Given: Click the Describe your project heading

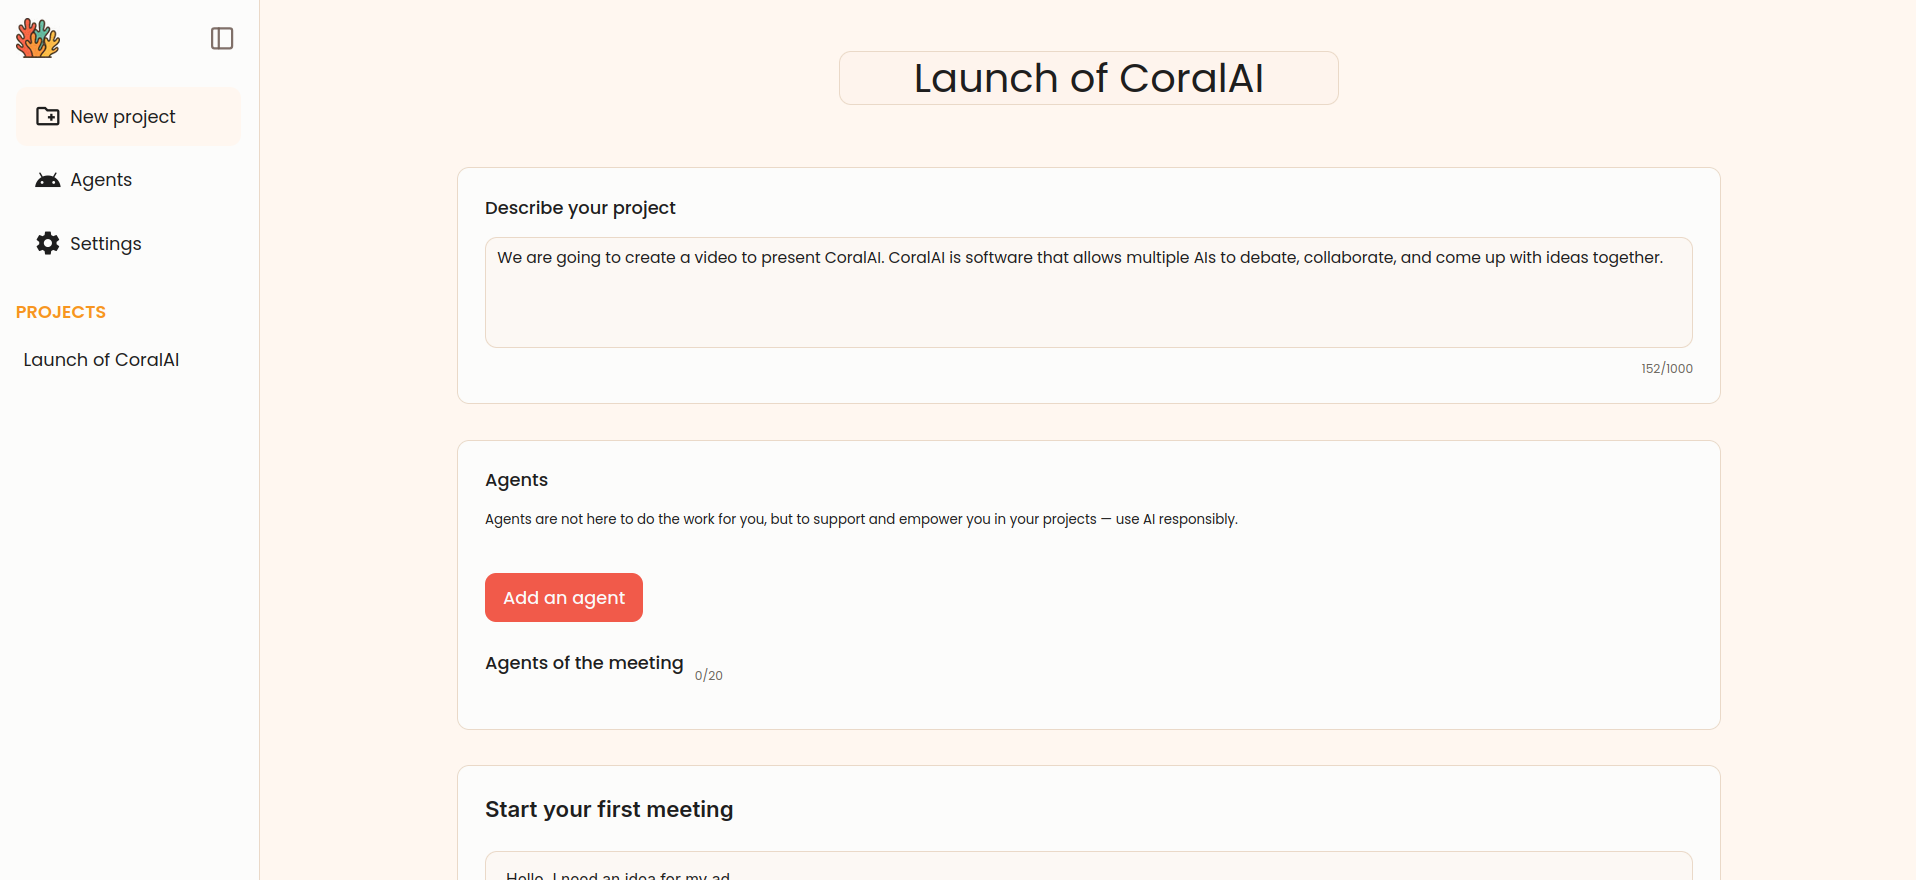Looking at the screenshot, I should click(580, 208).
